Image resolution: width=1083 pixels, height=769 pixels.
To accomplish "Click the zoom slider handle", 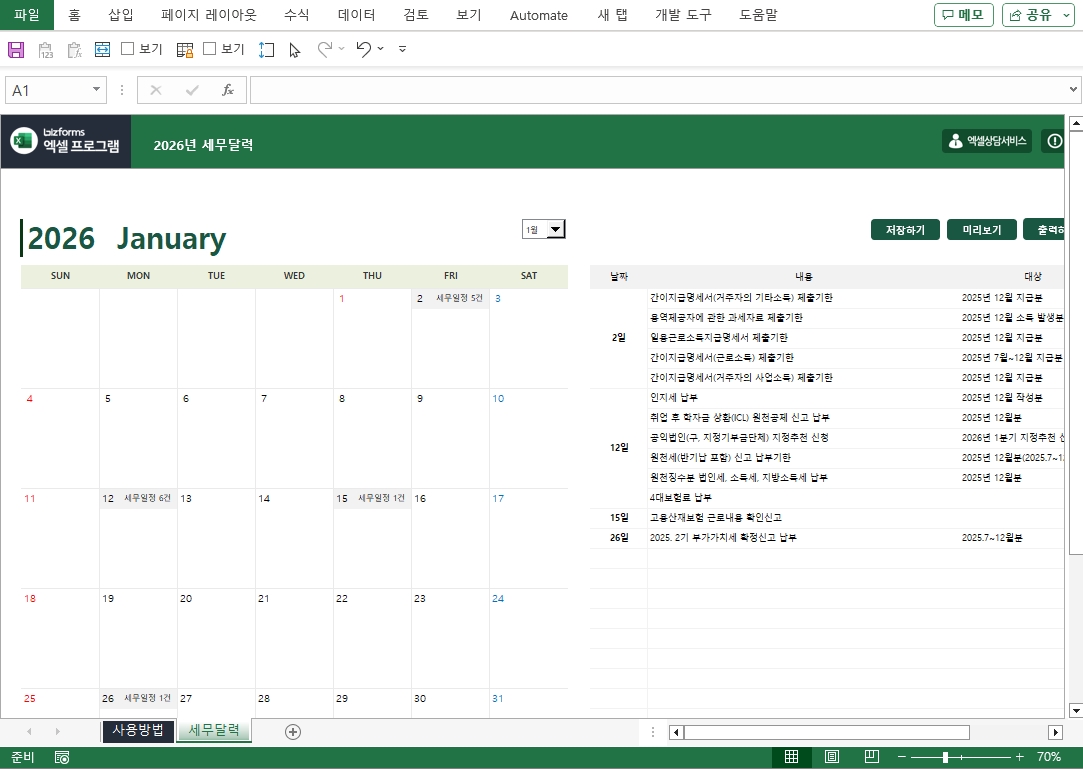I will pyautogui.click(x=946, y=757).
